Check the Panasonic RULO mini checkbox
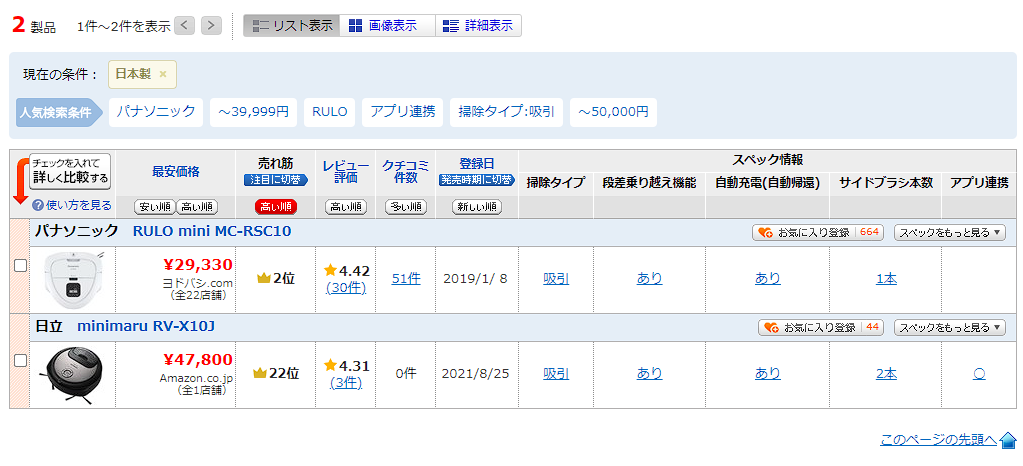The height and width of the screenshot is (466, 1023). click(20, 265)
